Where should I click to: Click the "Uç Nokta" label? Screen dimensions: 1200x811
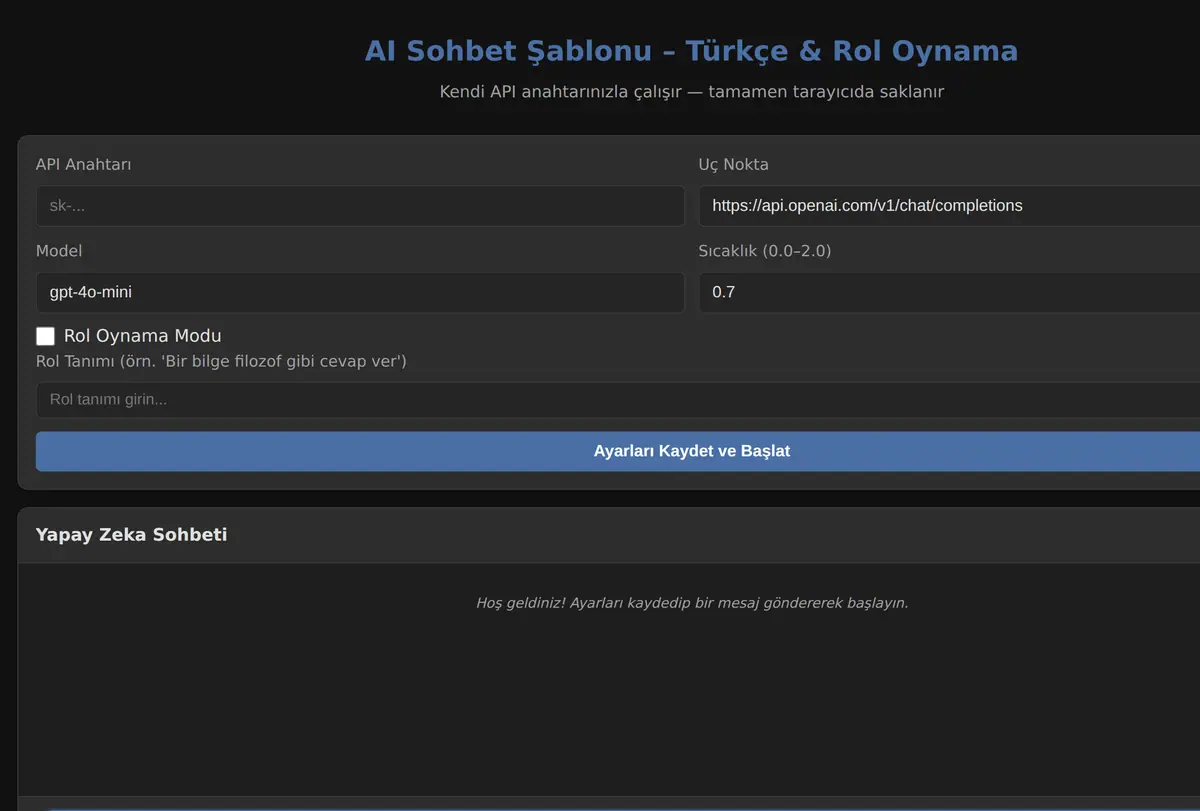[x=733, y=164]
